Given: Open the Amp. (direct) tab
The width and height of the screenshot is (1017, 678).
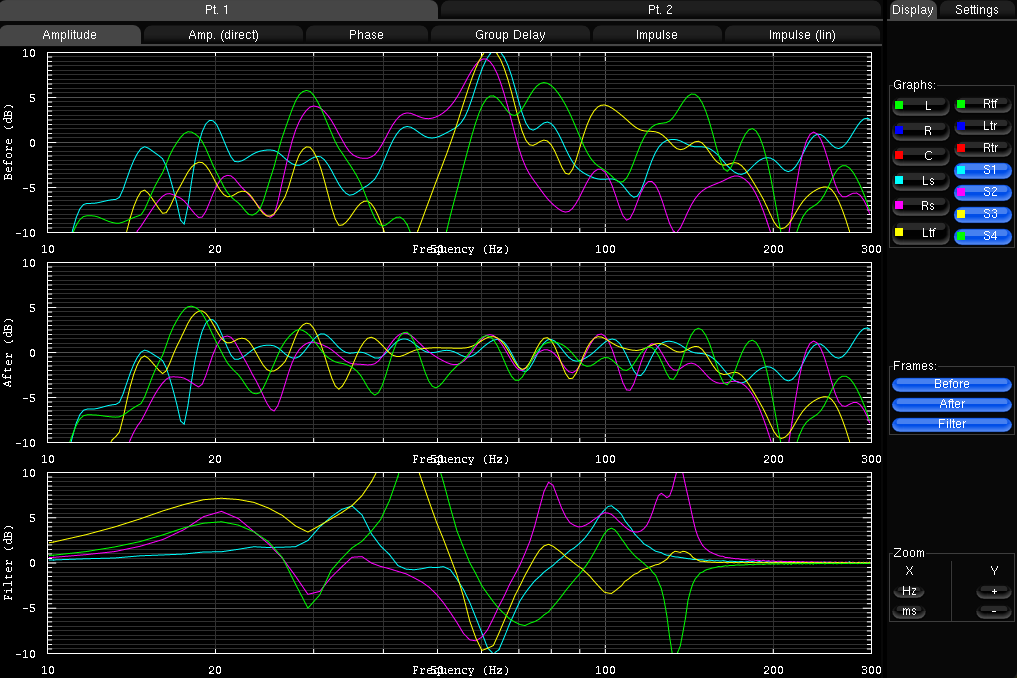Looking at the screenshot, I should coord(223,35).
